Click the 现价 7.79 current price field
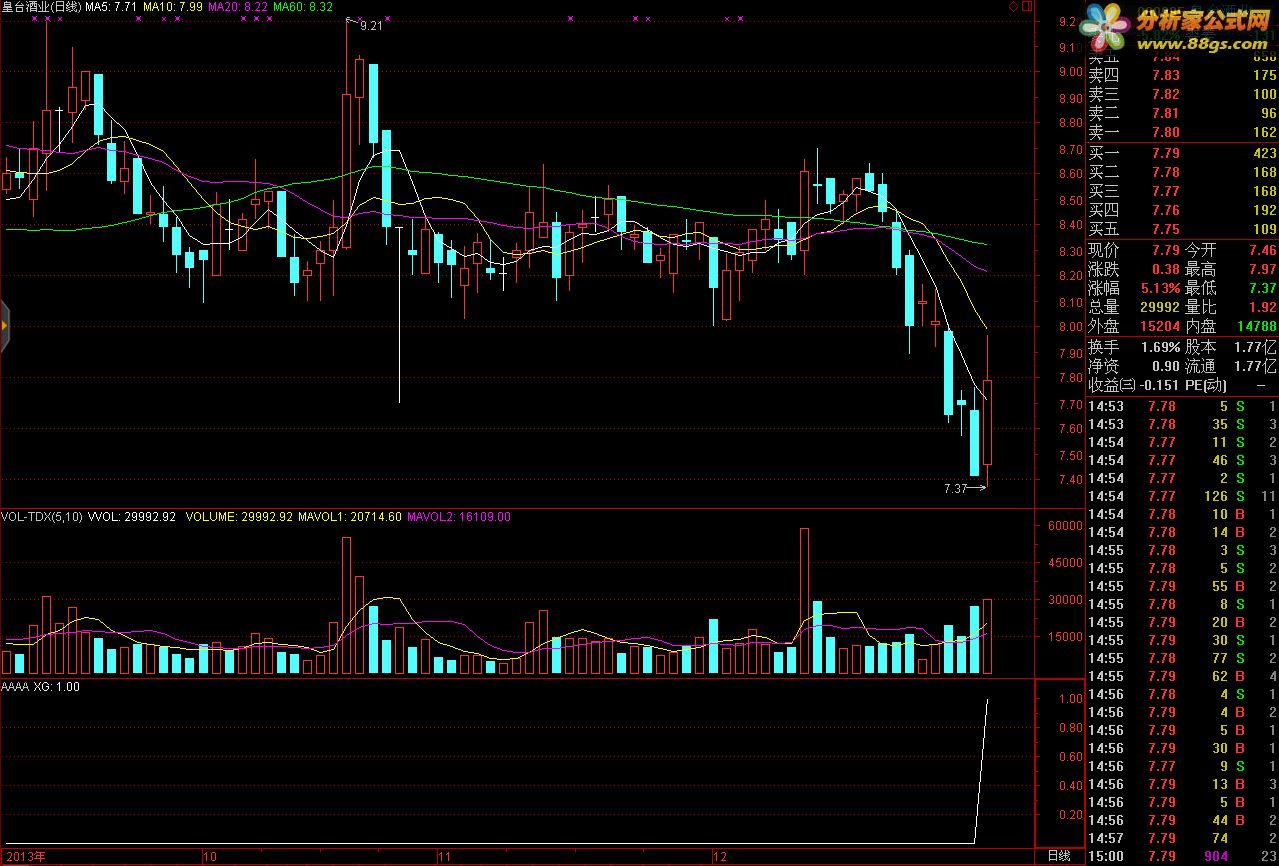The height and width of the screenshot is (866, 1279). pyautogui.click(x=1134, y=250)
